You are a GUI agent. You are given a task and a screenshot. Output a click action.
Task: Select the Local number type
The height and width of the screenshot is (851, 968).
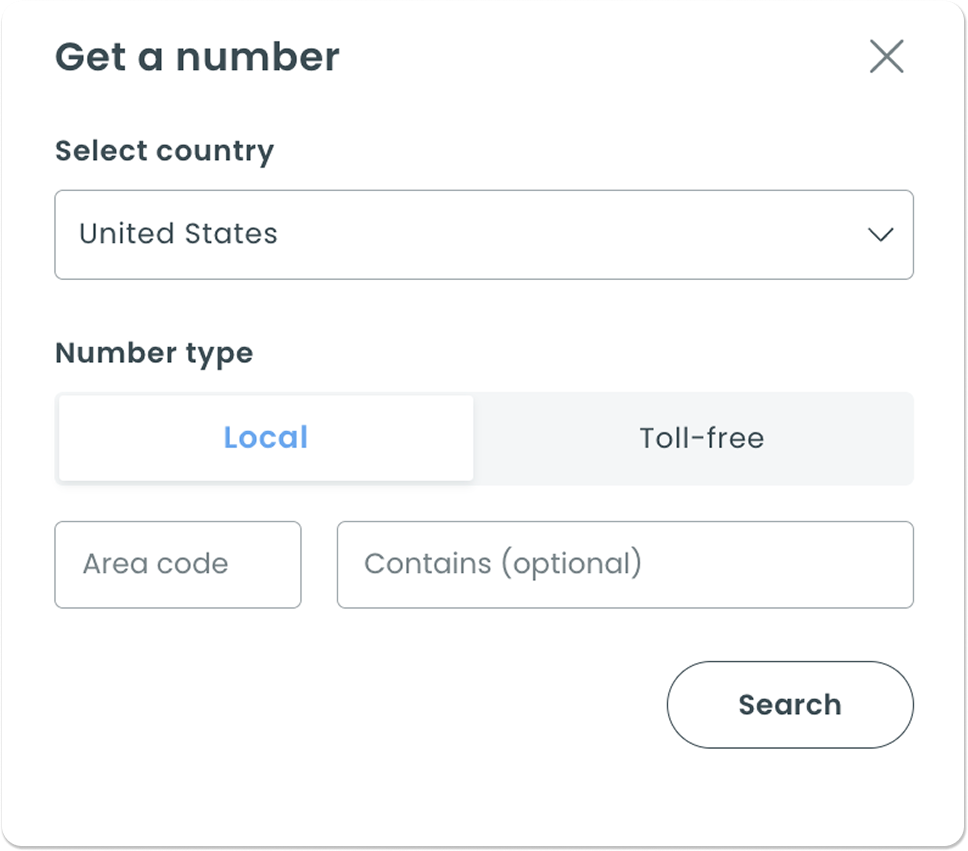tap(265, 438)
